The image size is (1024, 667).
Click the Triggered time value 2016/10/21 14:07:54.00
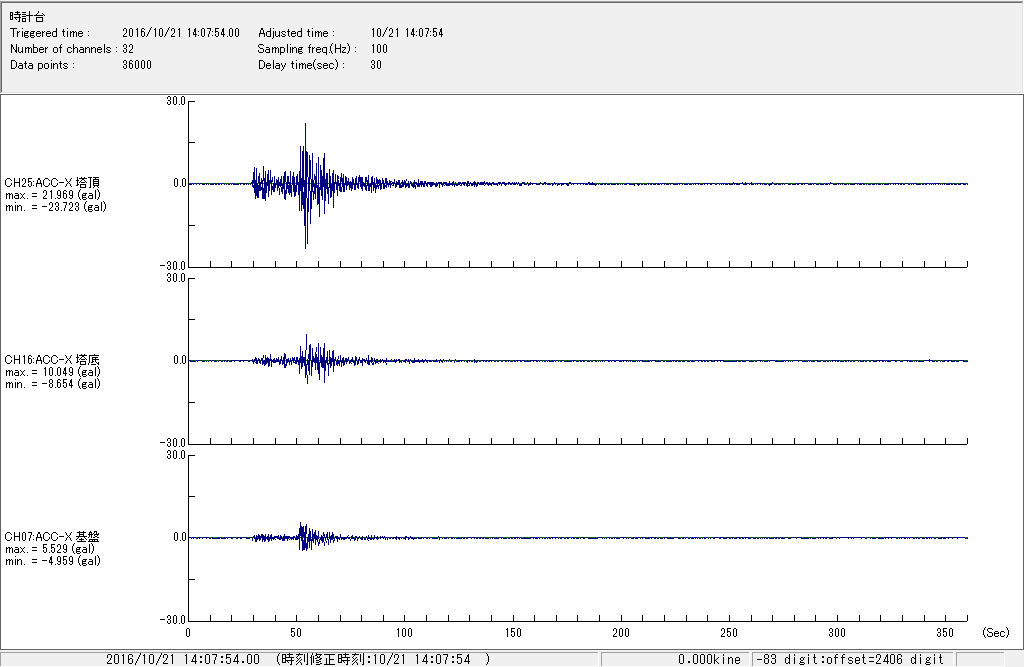187,33
